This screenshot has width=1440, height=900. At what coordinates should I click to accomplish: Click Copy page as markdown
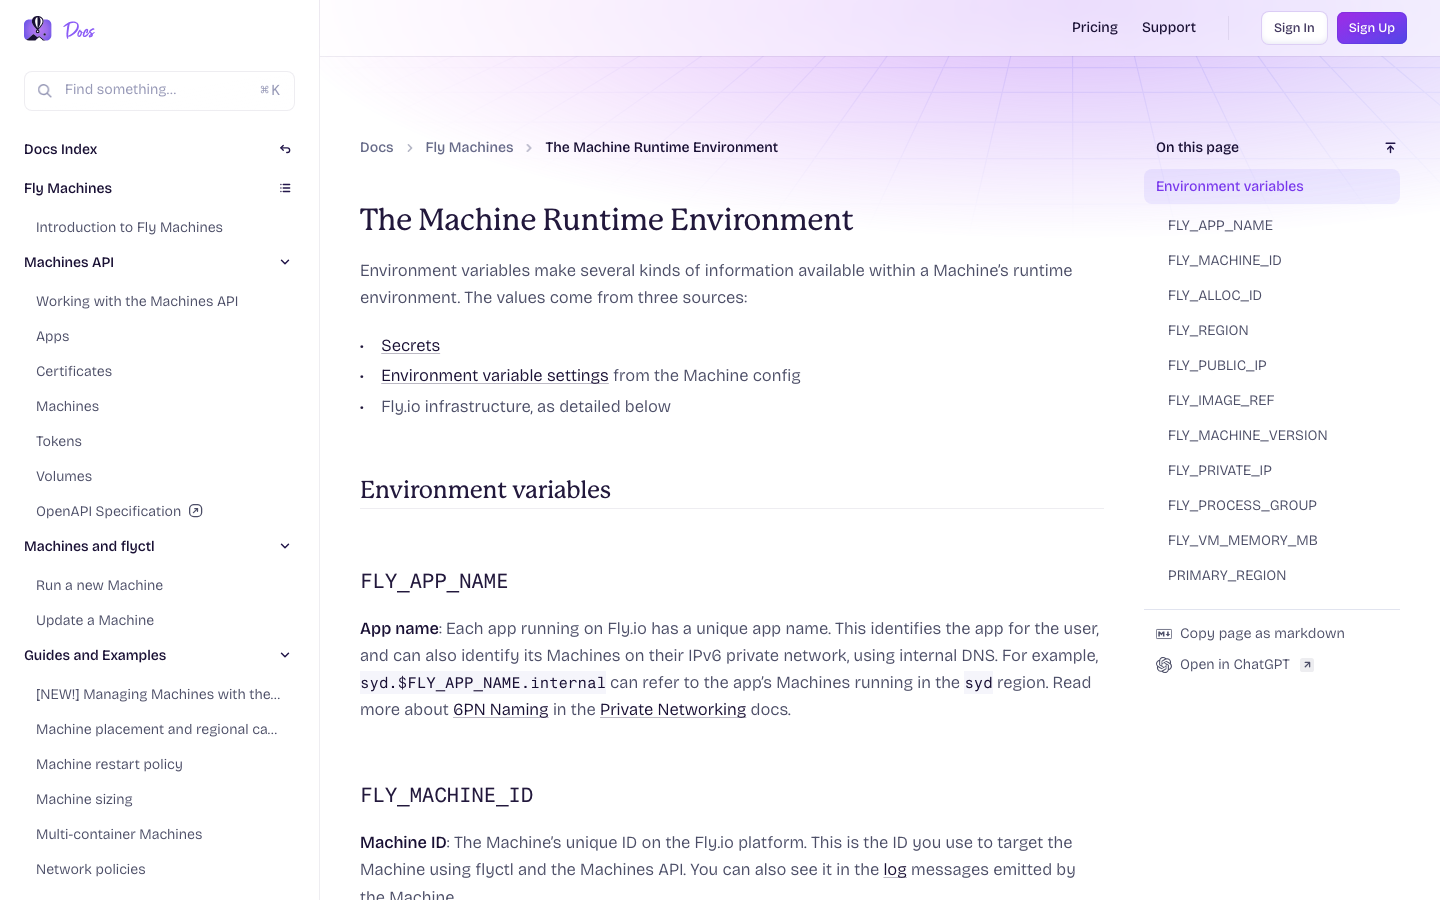(x=1262, y=633)
